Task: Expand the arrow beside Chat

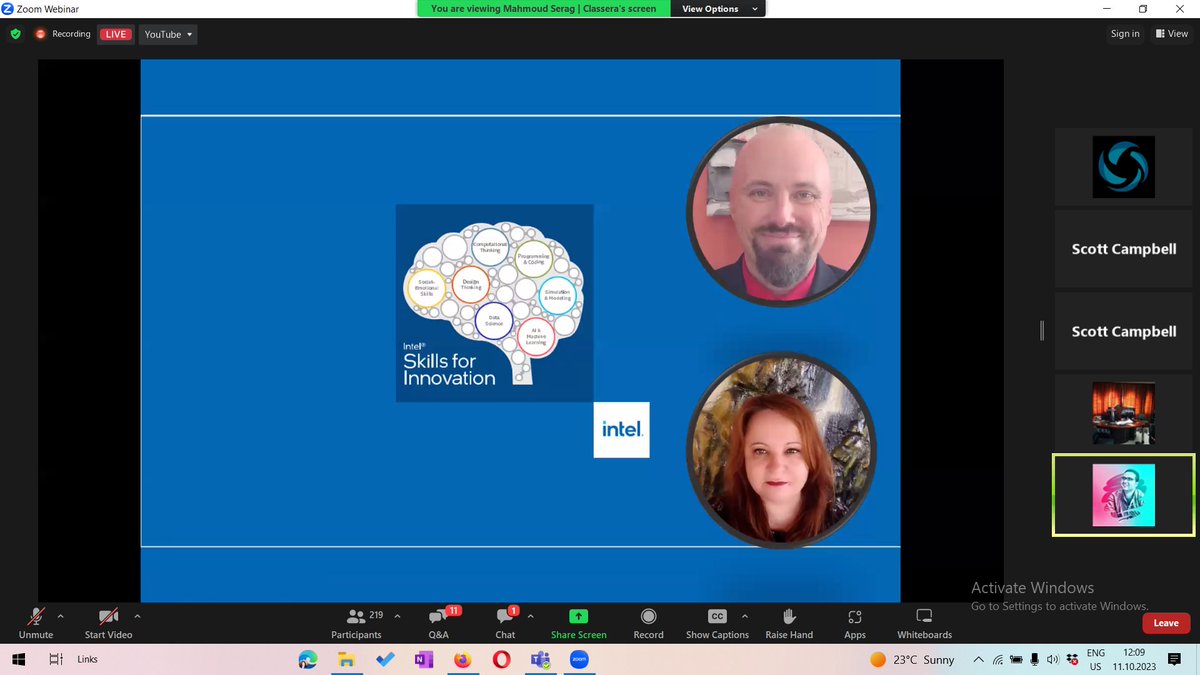Action: pyautogui.click(x=530, y=616)
